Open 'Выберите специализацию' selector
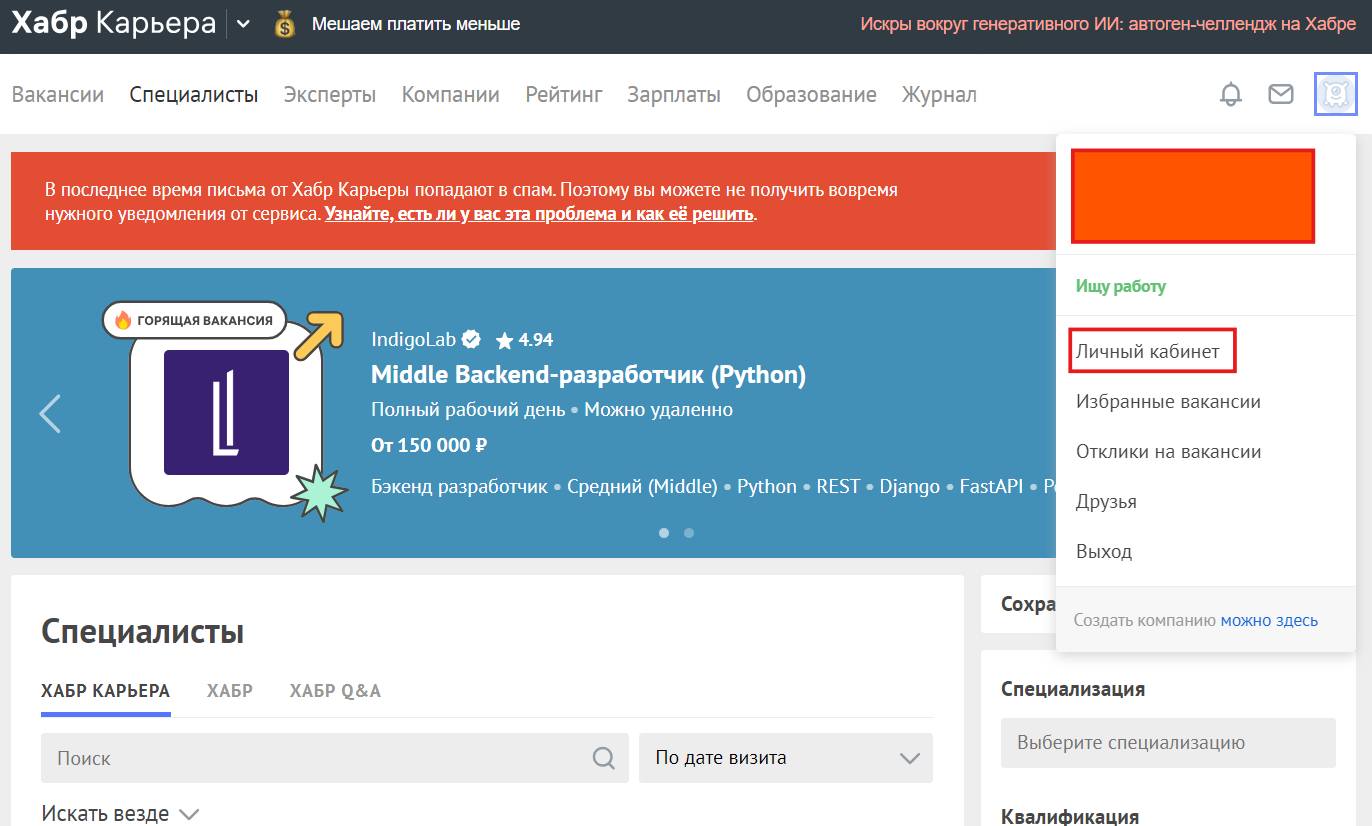This screenshot has width=1372, height=826. tap(1167, 743)
